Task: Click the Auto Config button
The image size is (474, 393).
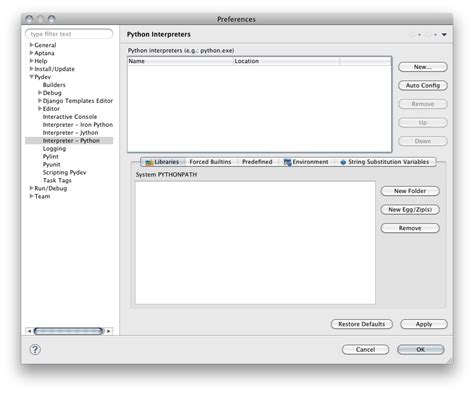Action: tap(423, 86)
